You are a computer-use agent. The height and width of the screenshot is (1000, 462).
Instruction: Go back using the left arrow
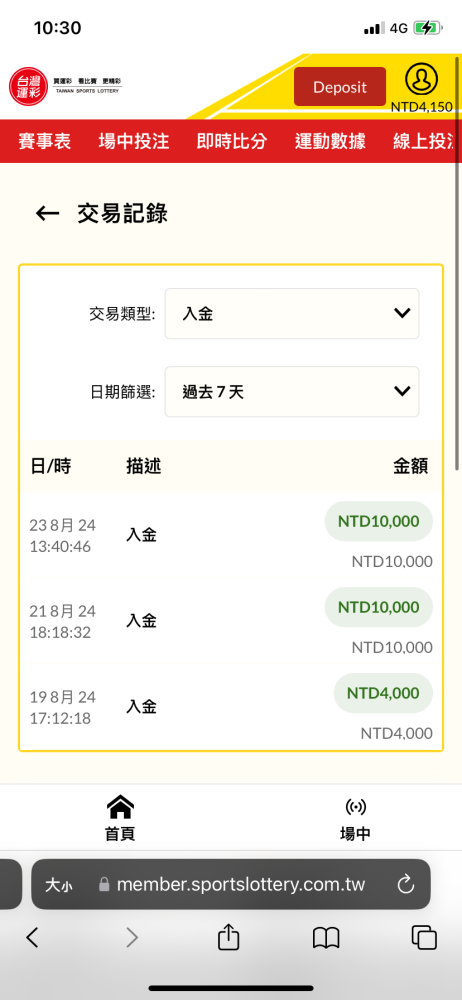pos(47,214)
